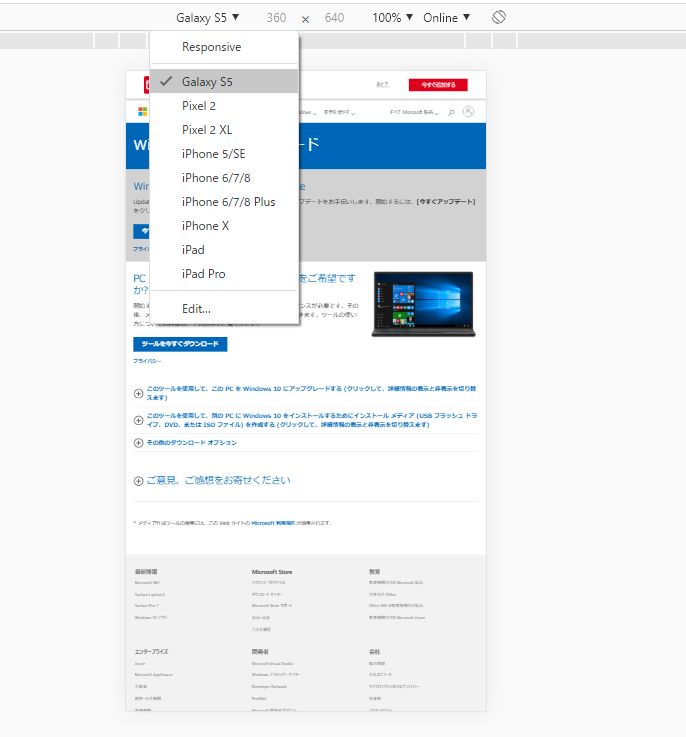Click the 会社 footer heading
686x737 pixels.
tap(374, 652)
